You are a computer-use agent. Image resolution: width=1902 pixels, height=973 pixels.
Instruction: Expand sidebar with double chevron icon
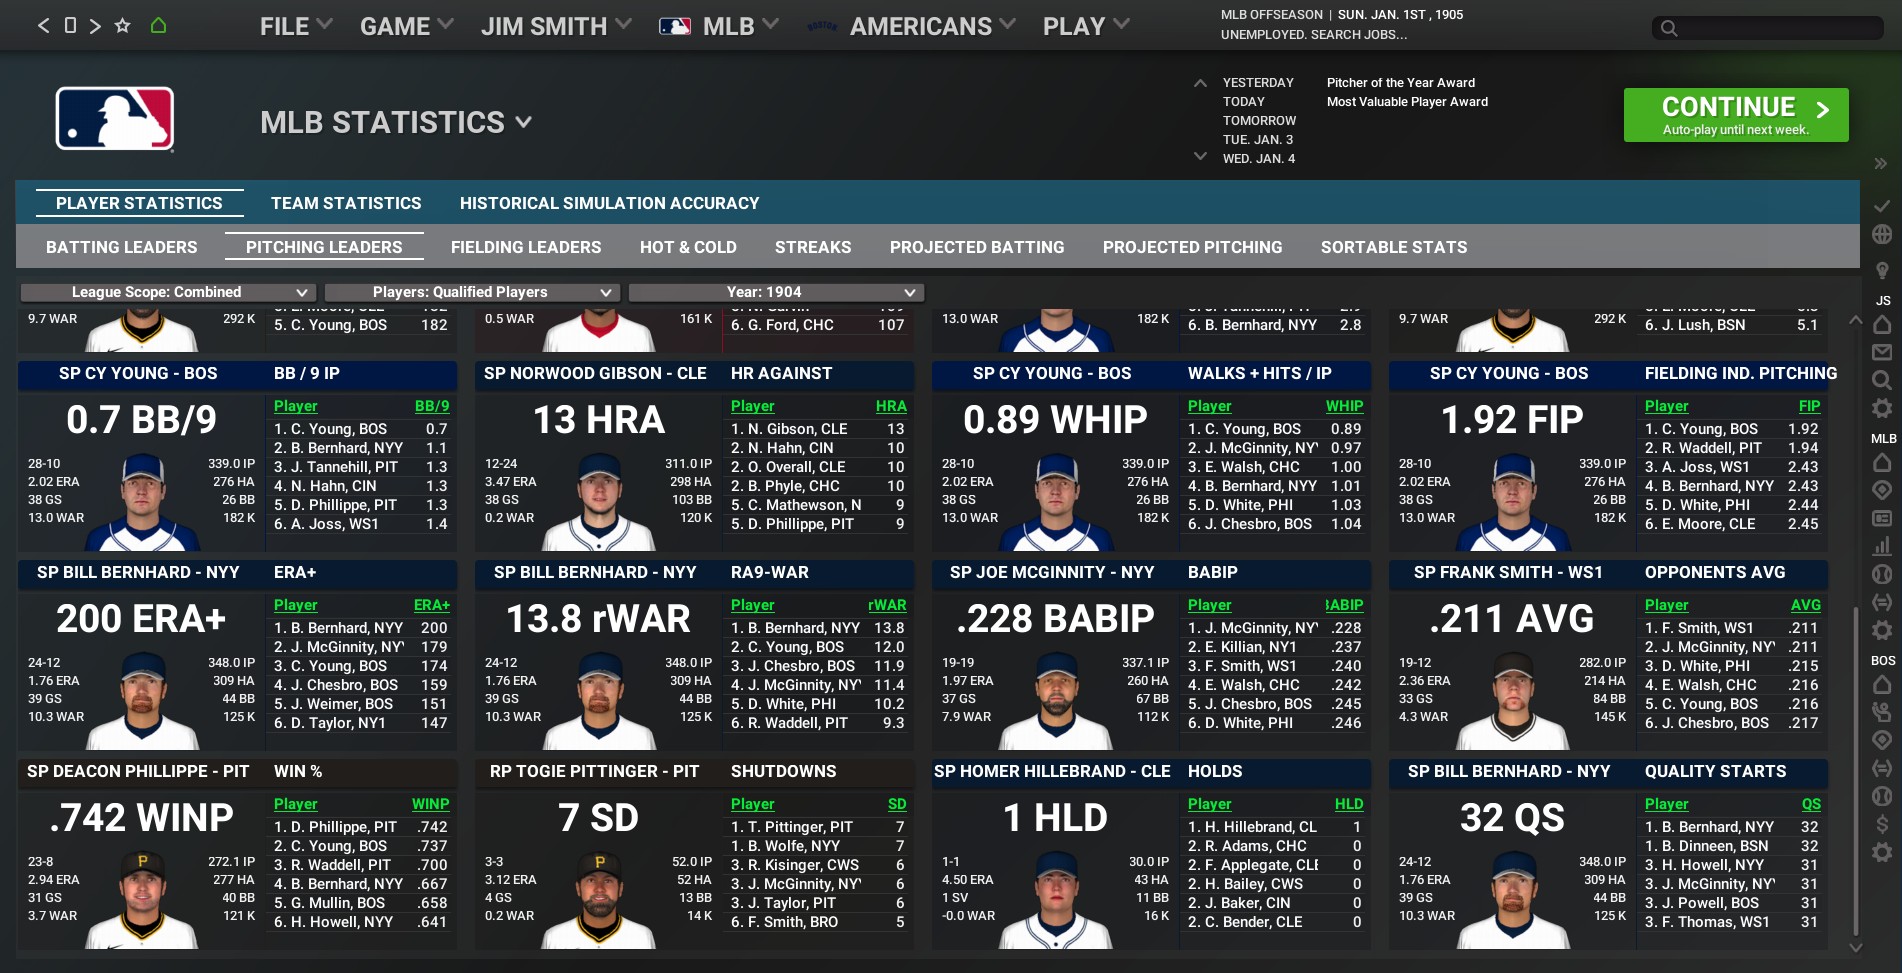(x=1880, y=164)
